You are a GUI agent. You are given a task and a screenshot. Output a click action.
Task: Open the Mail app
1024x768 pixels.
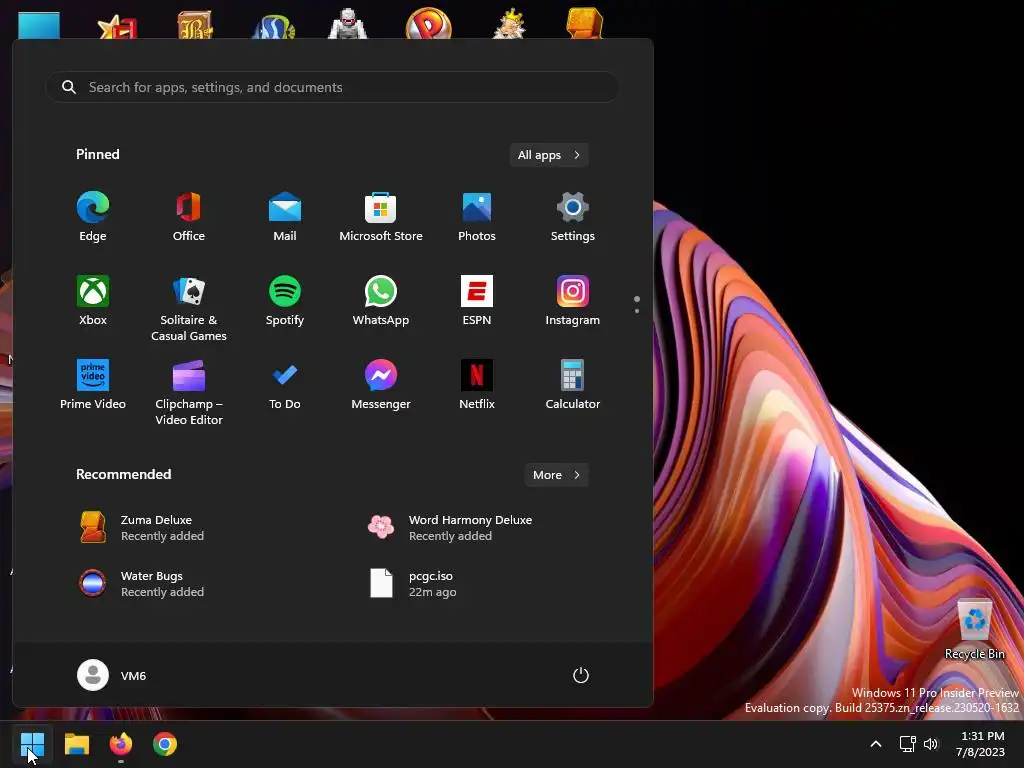(285, 217)
